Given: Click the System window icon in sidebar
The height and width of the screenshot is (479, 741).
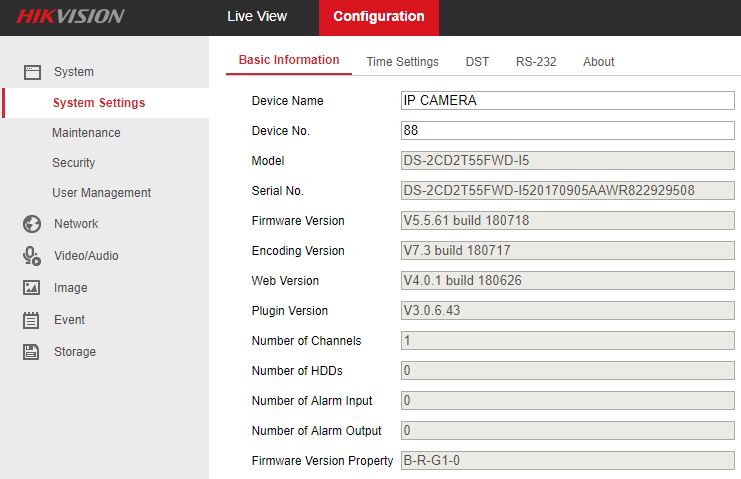Looking at the screenshot, I should pos(32,72).
